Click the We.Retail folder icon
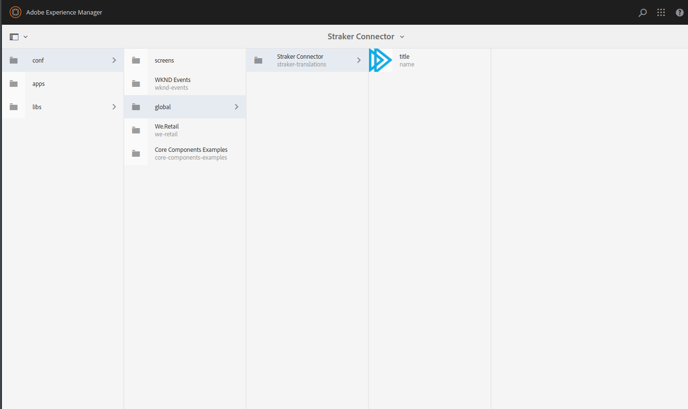688x409 pixels. coord(136,130)
